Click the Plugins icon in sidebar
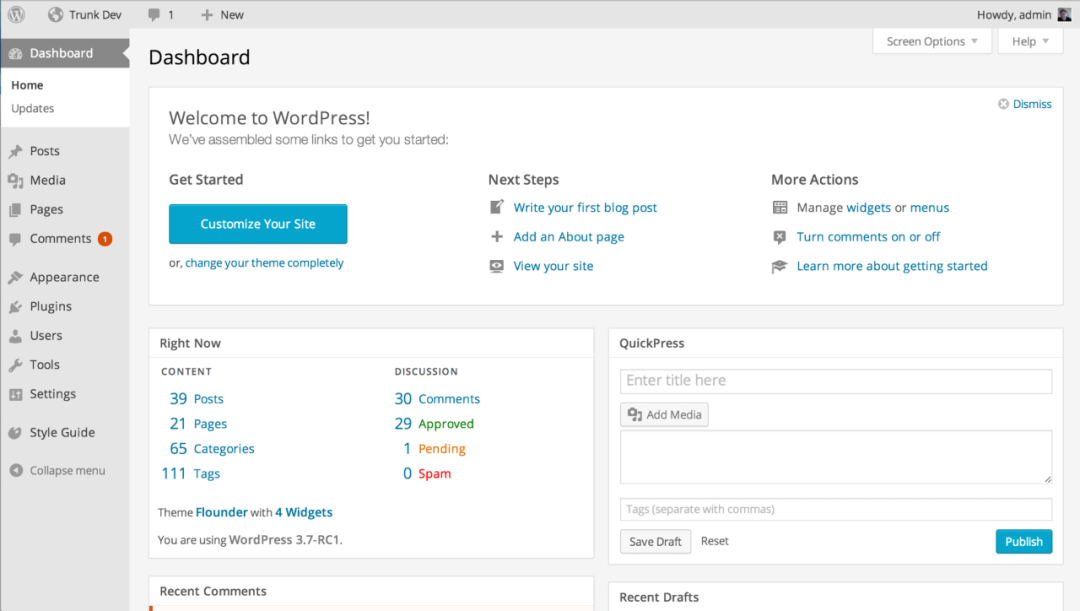The height and width of the screenshot is (611, 1080). click(15, 307)
